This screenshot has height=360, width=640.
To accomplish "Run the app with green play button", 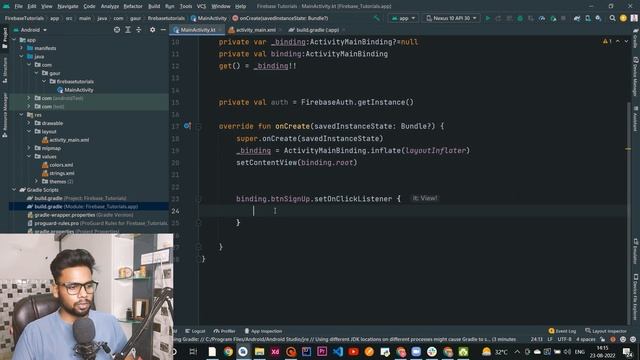I will pos(487,18).
